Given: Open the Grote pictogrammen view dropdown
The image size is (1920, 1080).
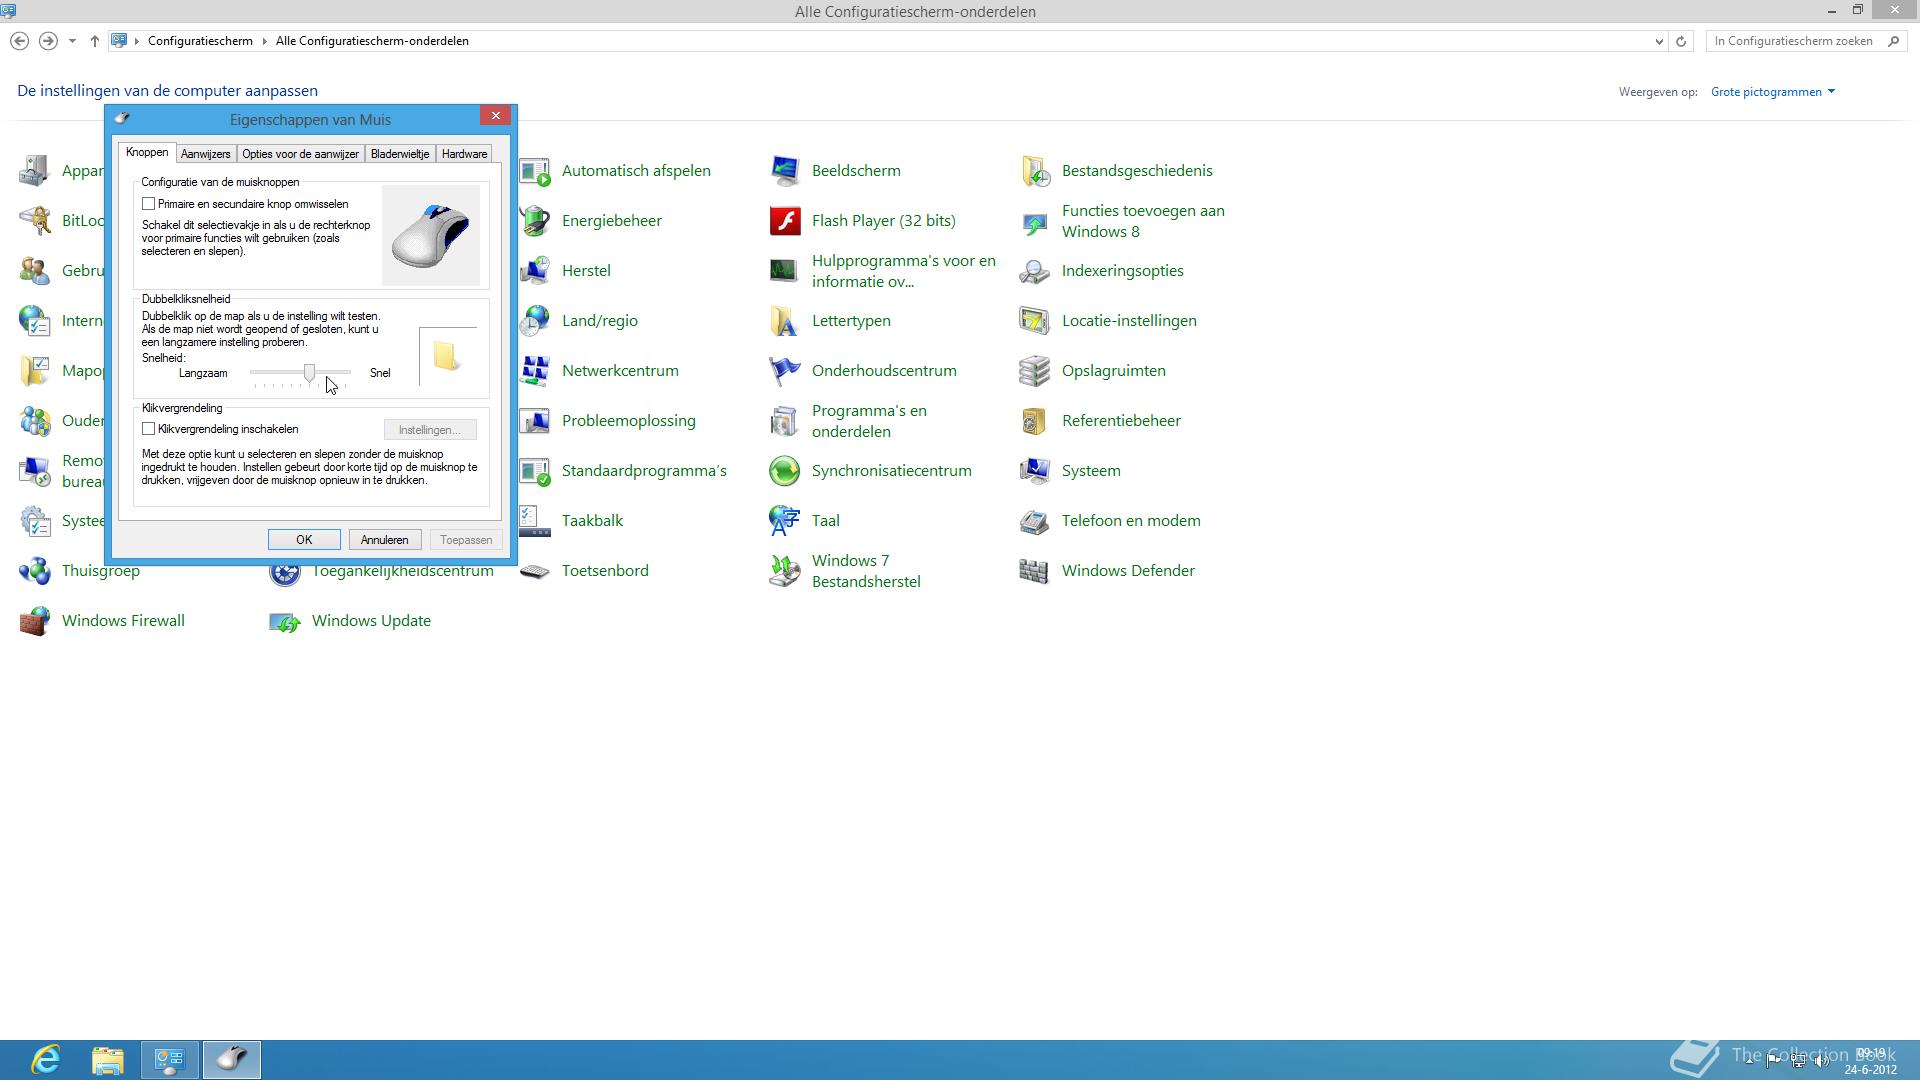Looking at the screenshot, I should [x=1772, y=92].
